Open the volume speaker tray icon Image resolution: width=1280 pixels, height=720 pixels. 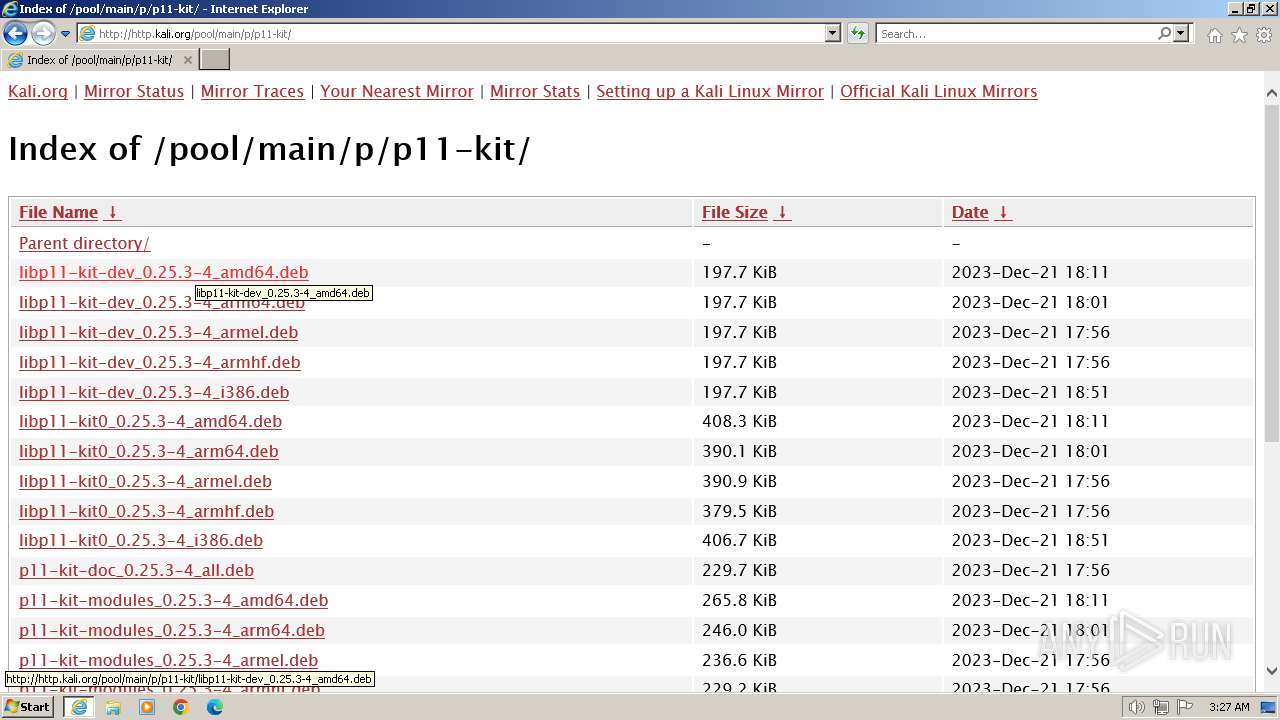pyautogui.click(x=1137, y=707)
